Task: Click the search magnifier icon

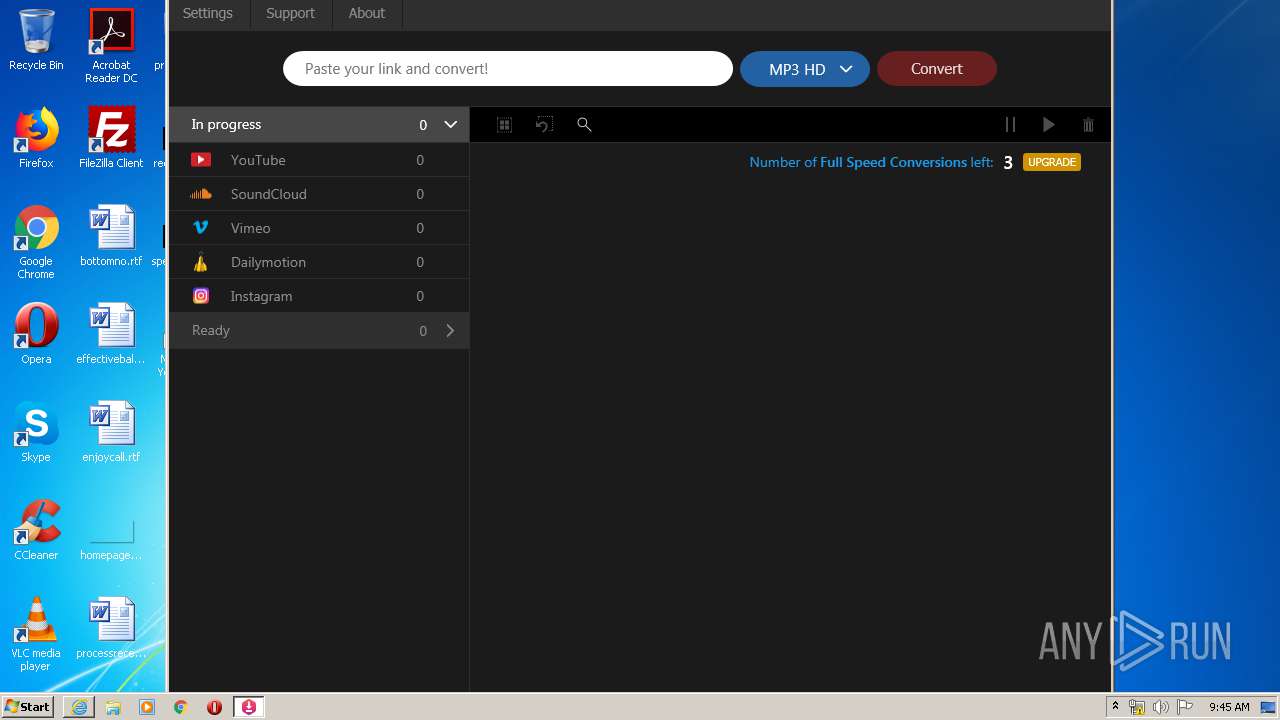Action: point(584,125)
